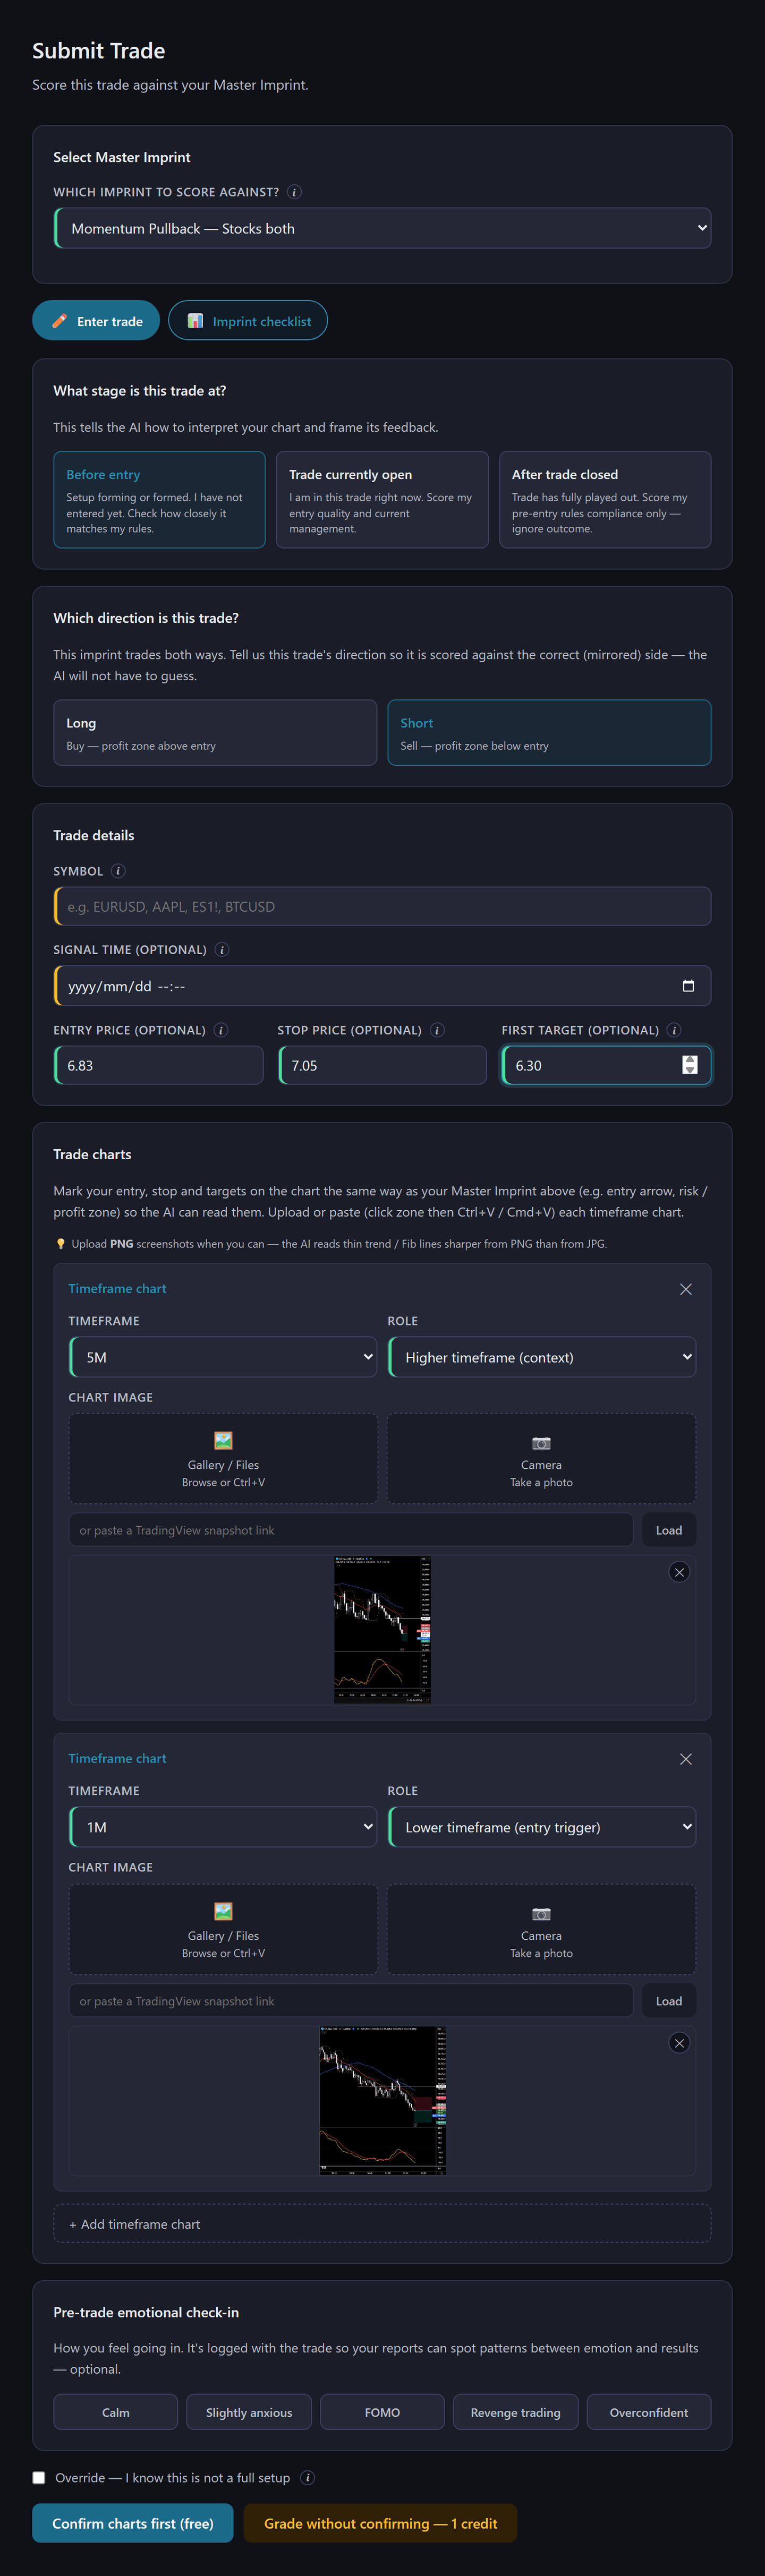Click Camera take a photo in 1M chart
The height and width of the screenshot is (2576, 765).
541,1929
